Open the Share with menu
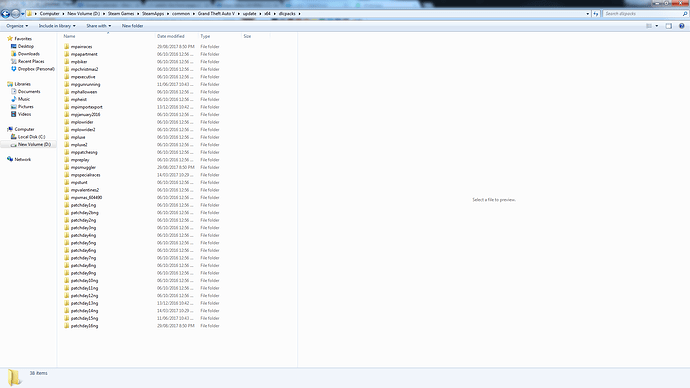The width and height of the screenshot is (690, 388). point(99,26)
